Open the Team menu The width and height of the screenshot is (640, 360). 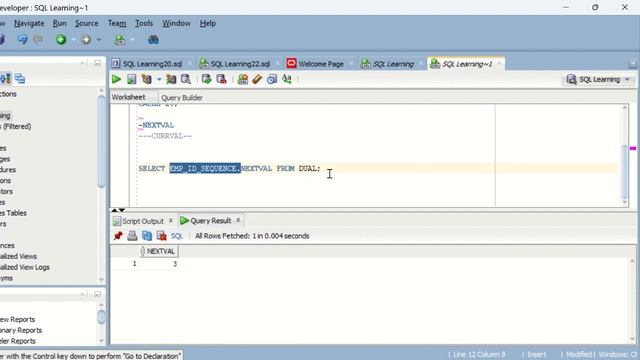tap(117, 23)
